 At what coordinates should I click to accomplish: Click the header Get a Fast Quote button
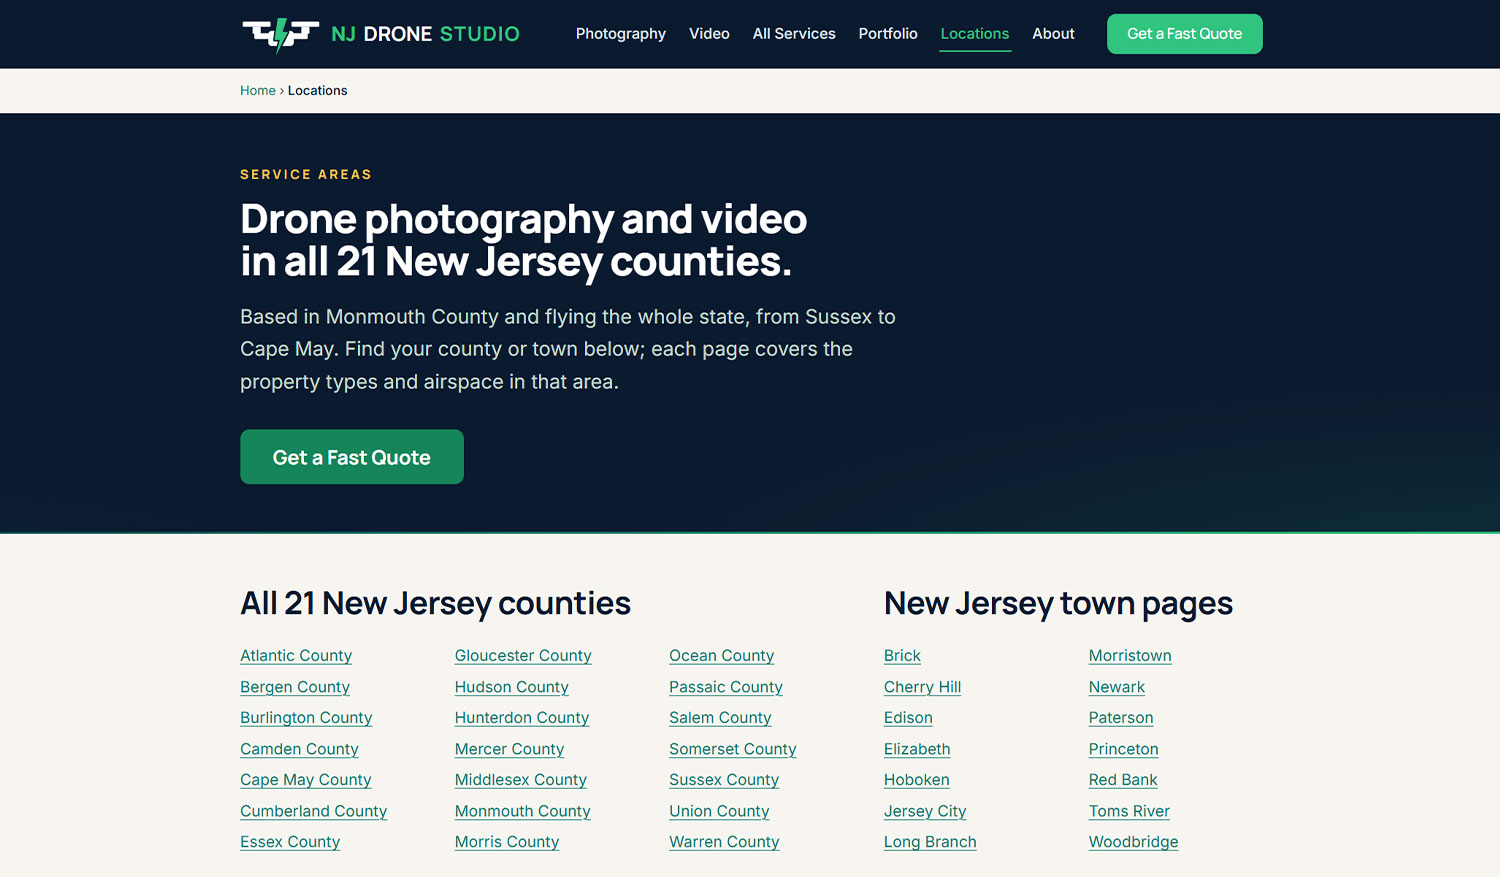(x=1185, y=34)
